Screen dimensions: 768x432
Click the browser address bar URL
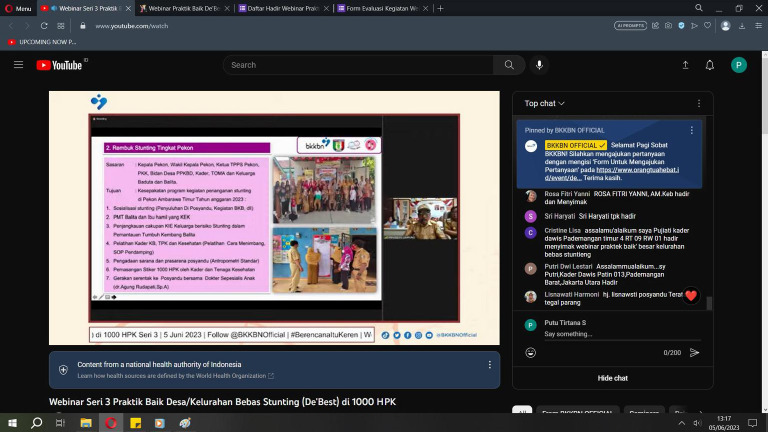click(x=132, y=25)
